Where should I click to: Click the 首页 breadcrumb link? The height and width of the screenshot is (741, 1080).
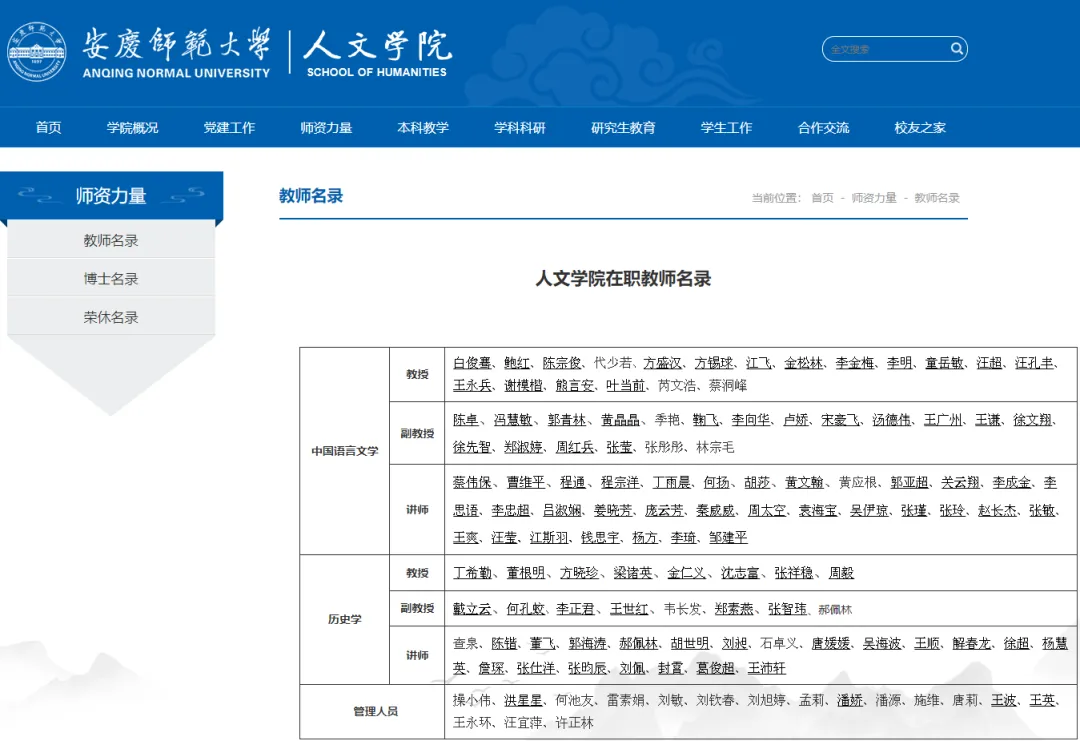point(822,198)
